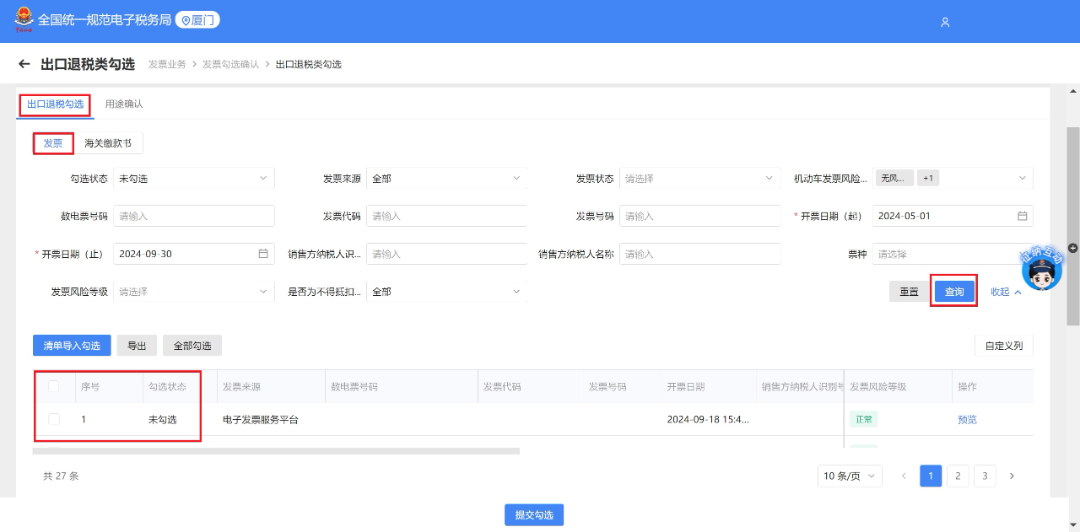Focus the 数电票号码 input field
The width and height of the screenshot is (1080, 532).
[194, 216]
